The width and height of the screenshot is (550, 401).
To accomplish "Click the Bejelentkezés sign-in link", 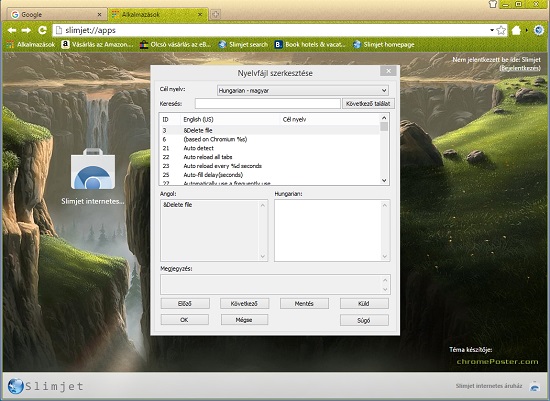I will pos(520,68).
